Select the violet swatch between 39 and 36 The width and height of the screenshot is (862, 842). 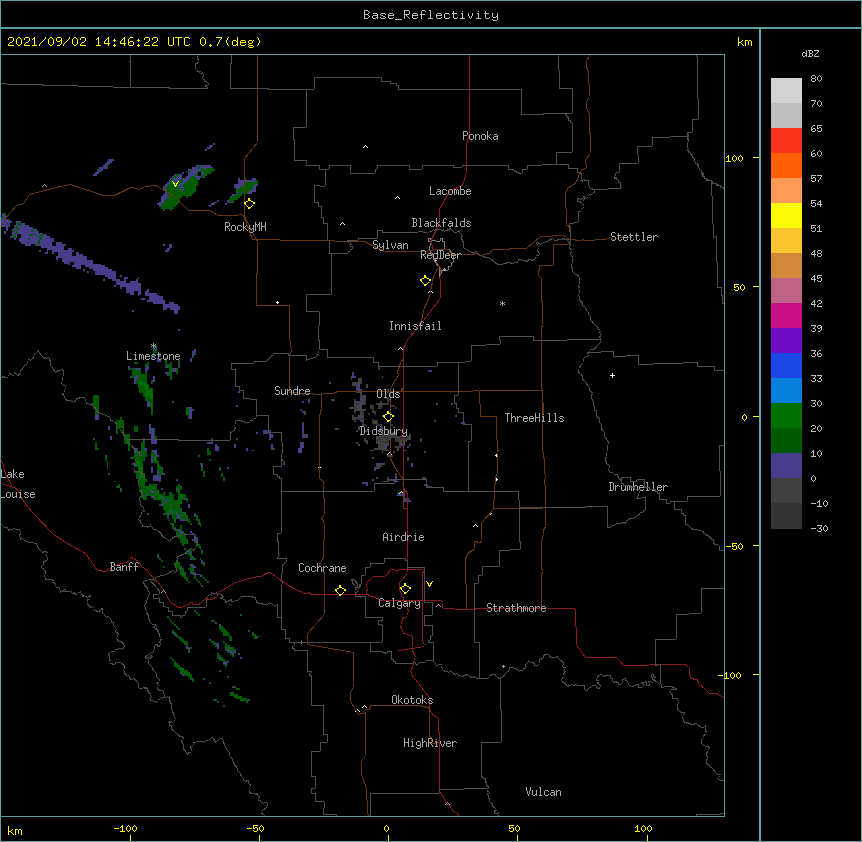click(x=786, y=341)
